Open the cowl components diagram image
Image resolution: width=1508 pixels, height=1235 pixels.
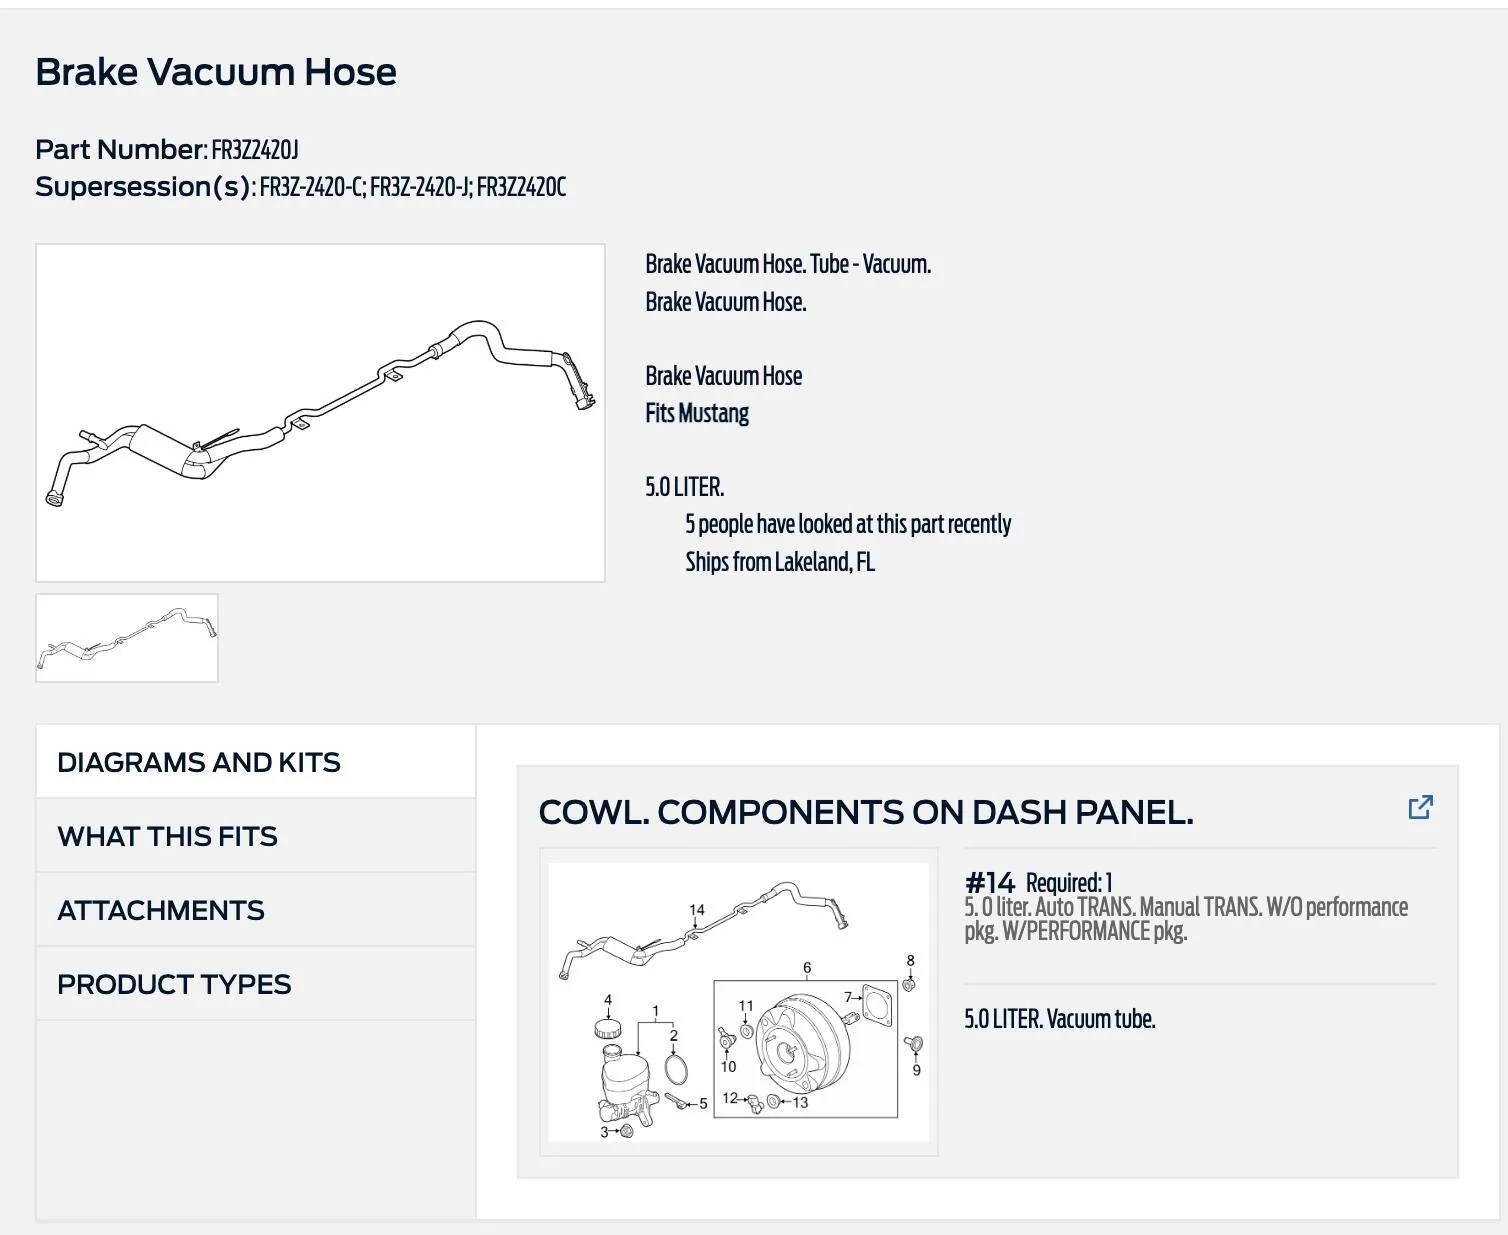tap(739, 1002)
